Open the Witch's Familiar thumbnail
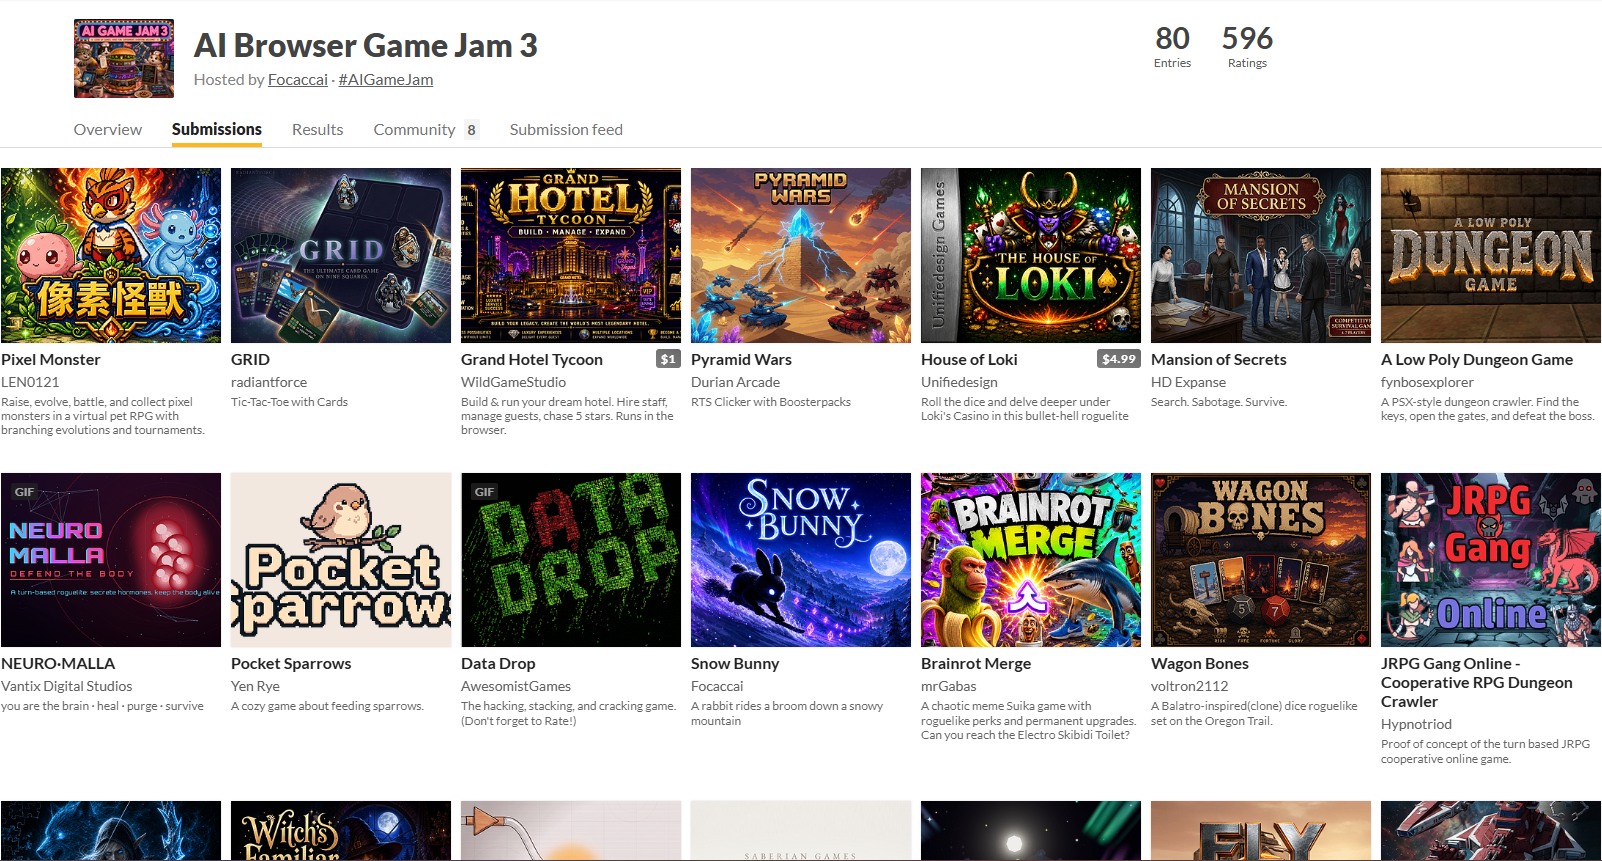Image resolution: width=1602 pixels, height=861 pixels. click(341, 831)
